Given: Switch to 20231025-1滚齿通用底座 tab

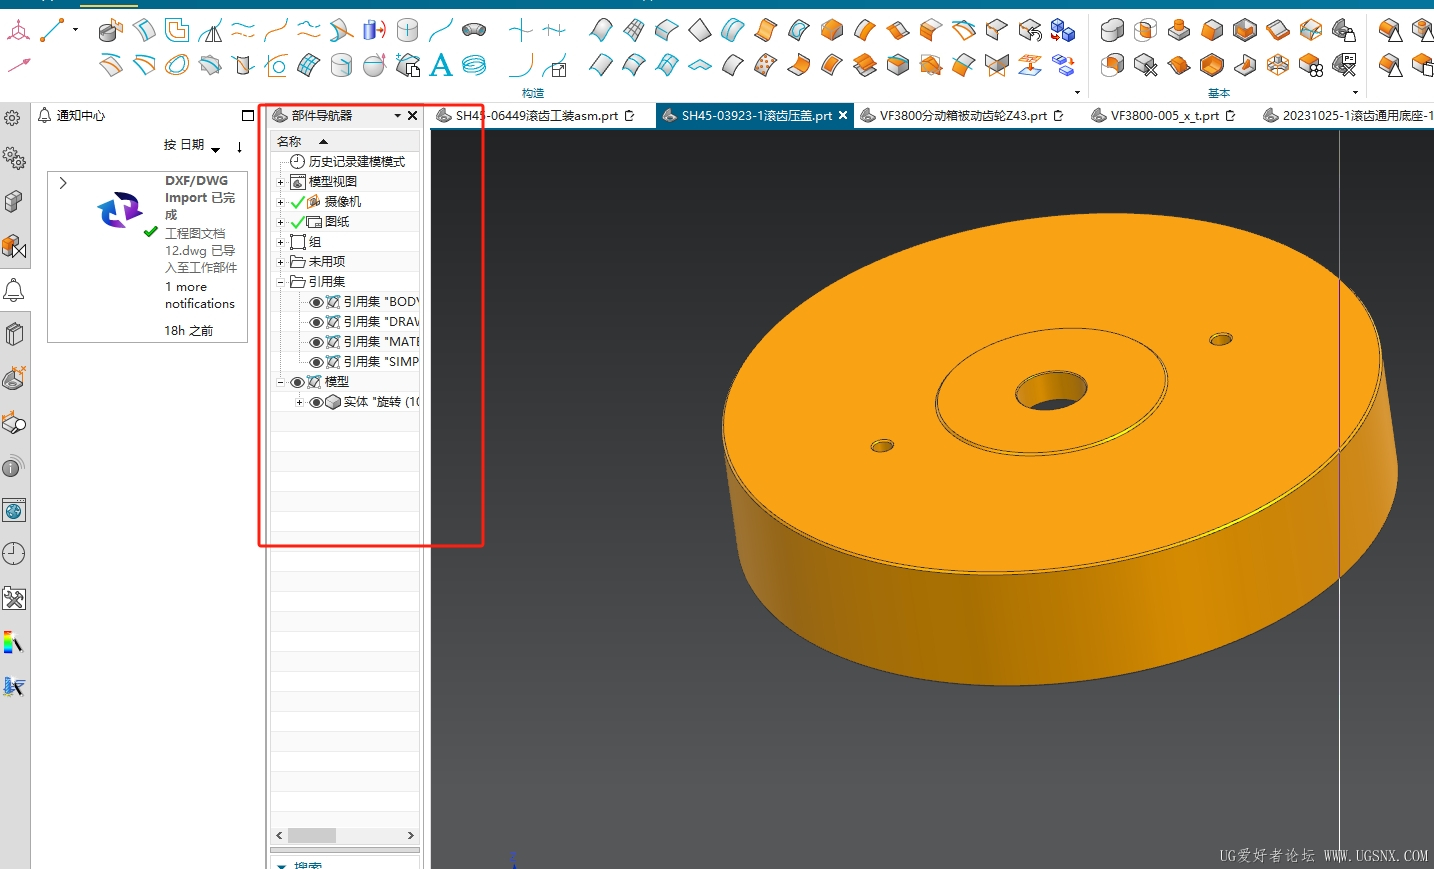Looking at the screenshot, I should [1348, 116].
